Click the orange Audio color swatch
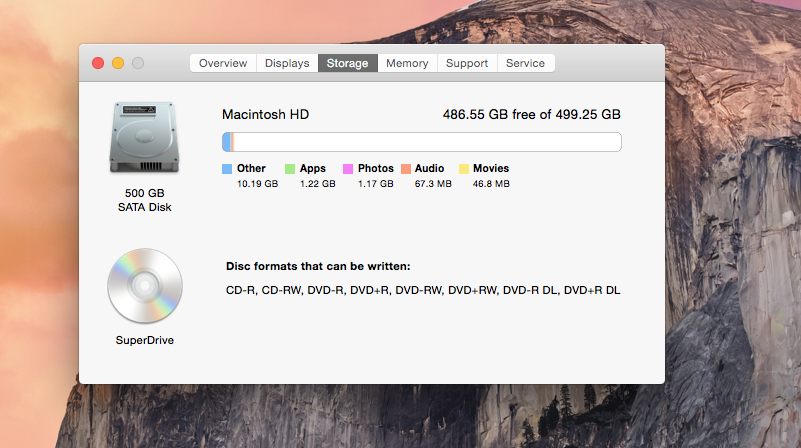This screenshot has width=801, height=448. coord(406,169)
